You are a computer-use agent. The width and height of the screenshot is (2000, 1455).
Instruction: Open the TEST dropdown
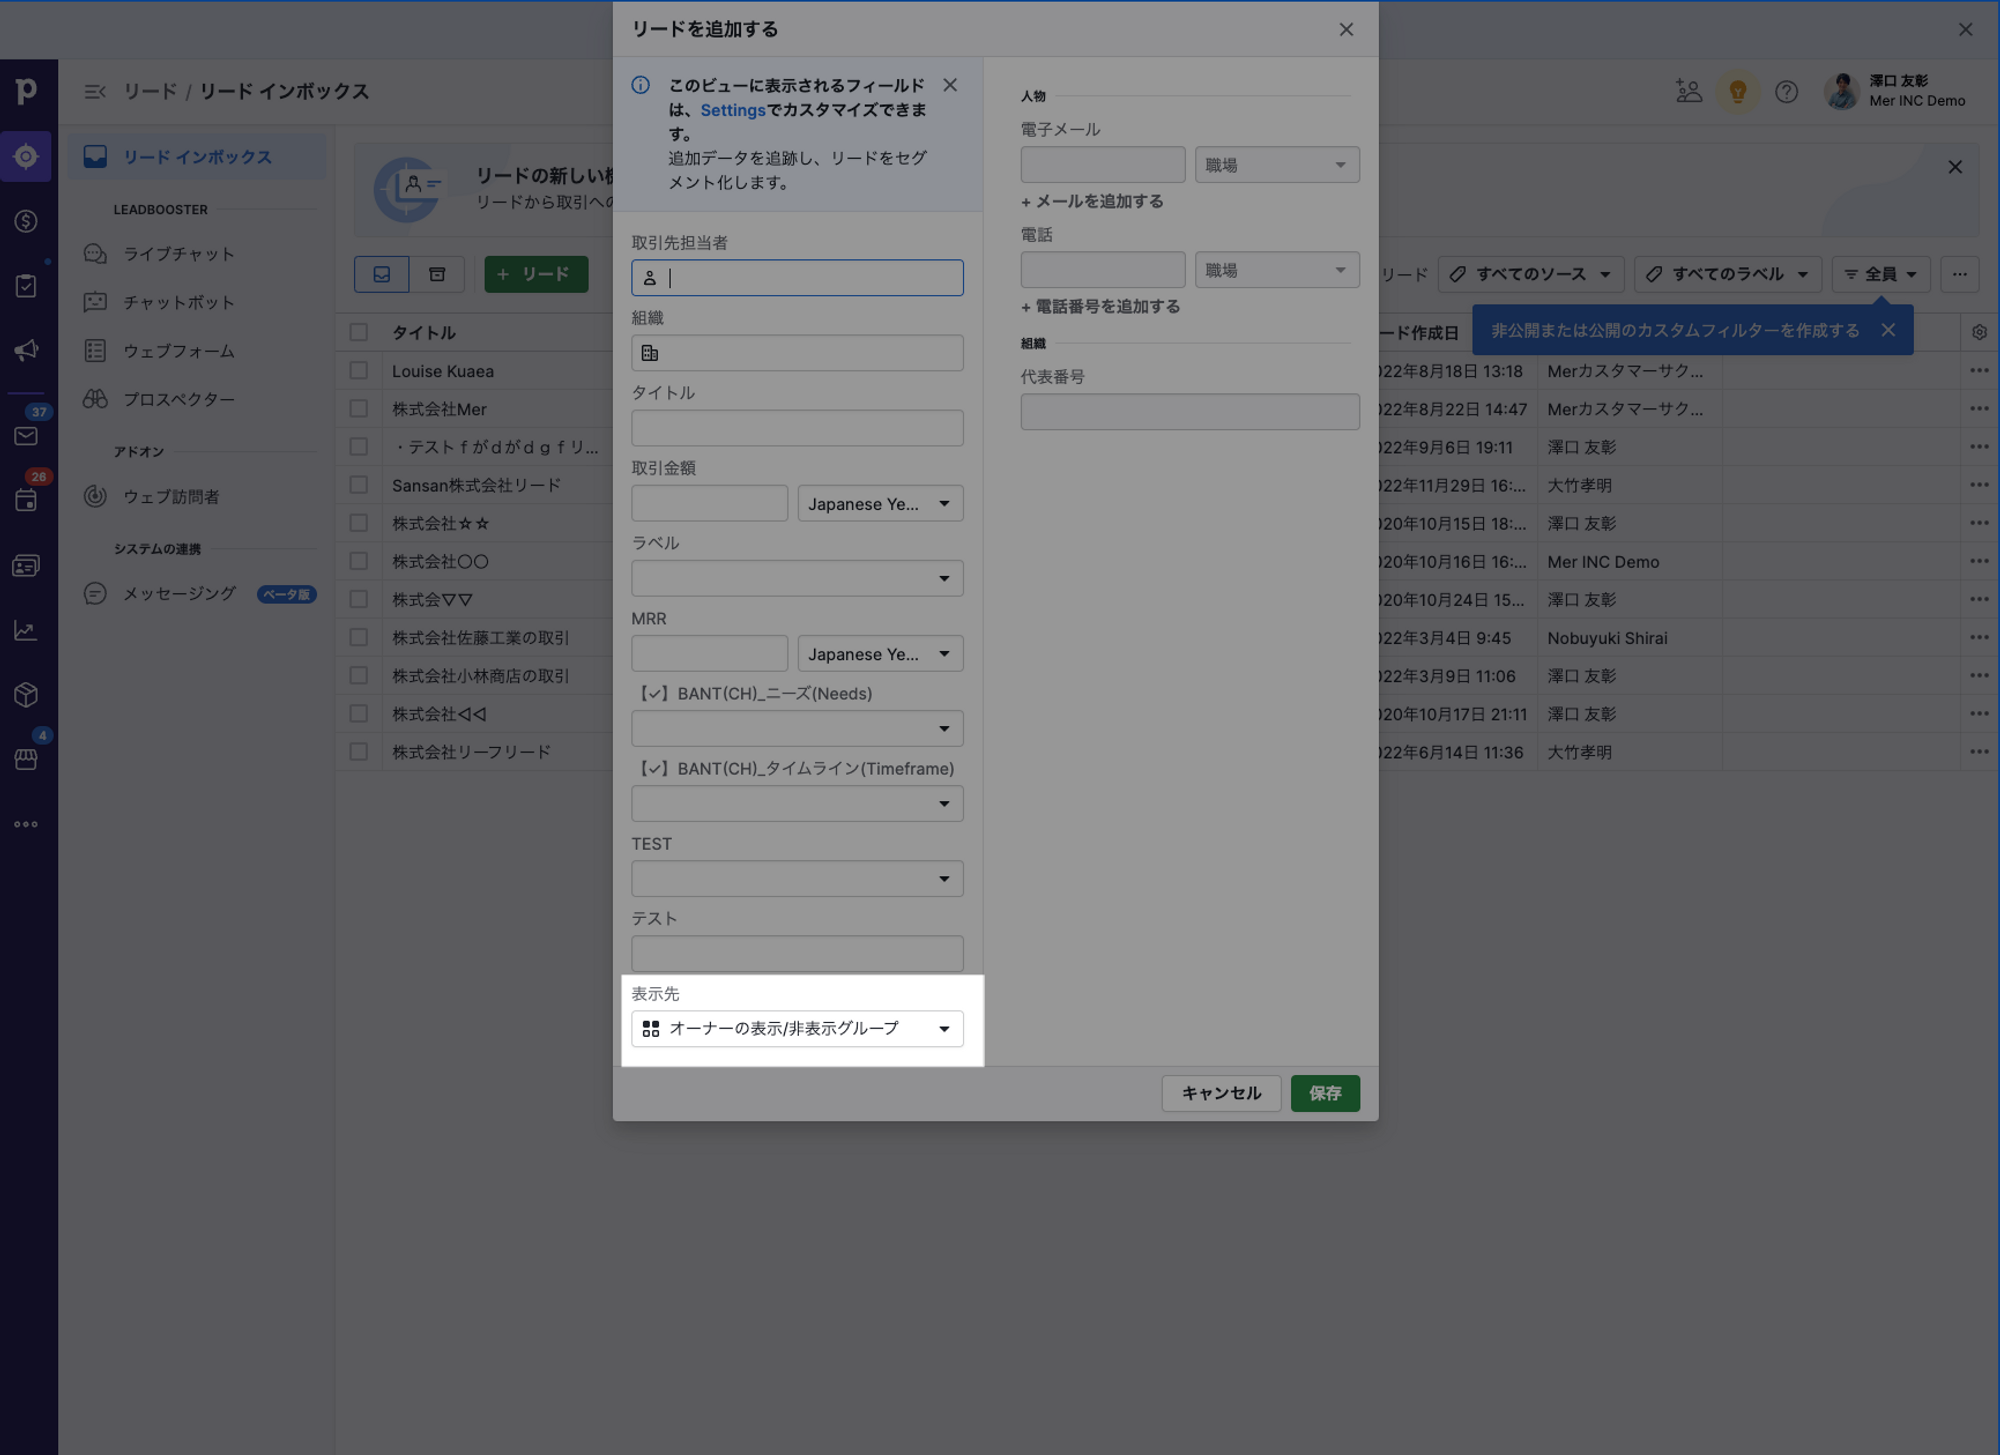point(797,879)
